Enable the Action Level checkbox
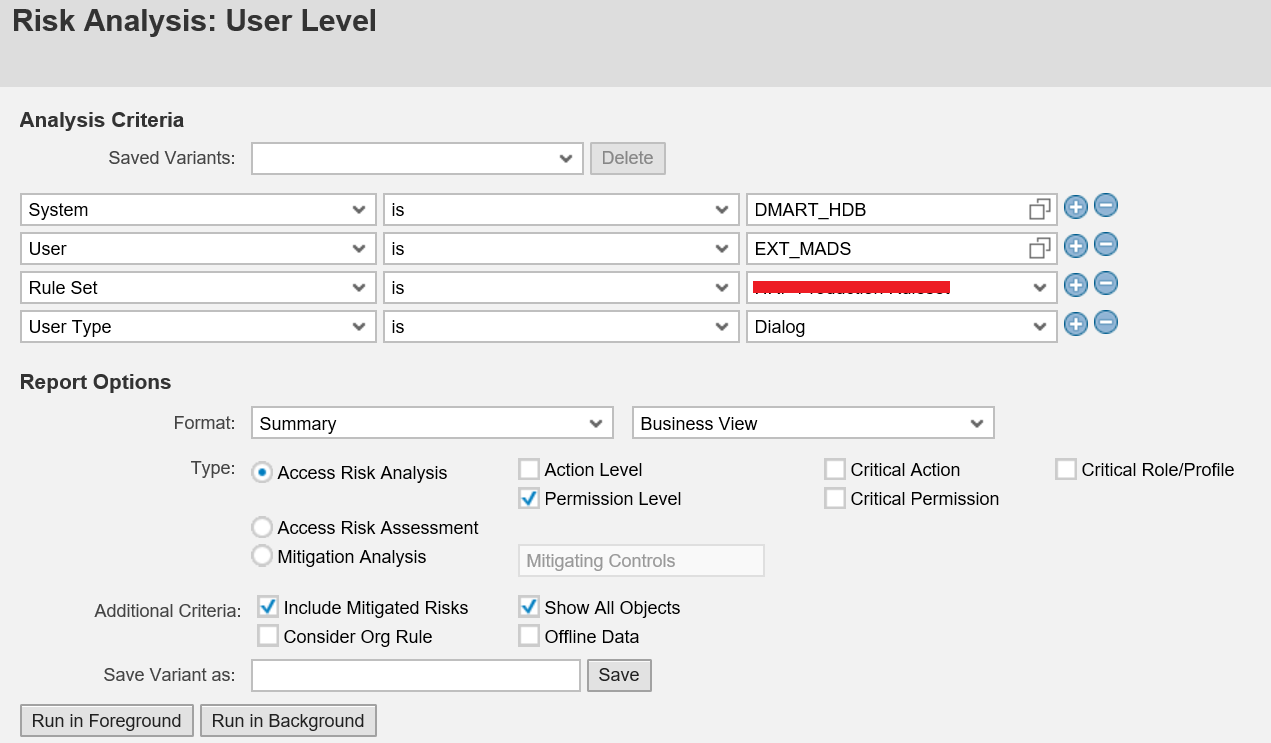The width and height of the screenshot is (1271, 743). (x=529, y=469)
